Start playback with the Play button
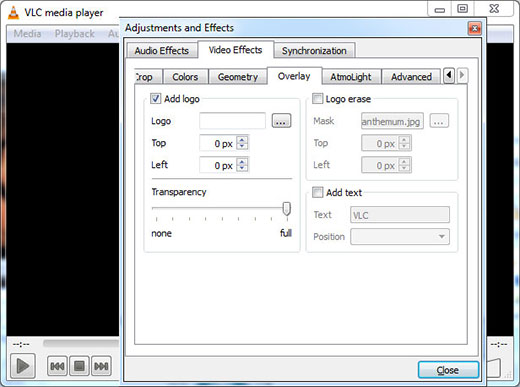This screenshot has width=520, height=387. pyautogui.click(x=23, y=366)
